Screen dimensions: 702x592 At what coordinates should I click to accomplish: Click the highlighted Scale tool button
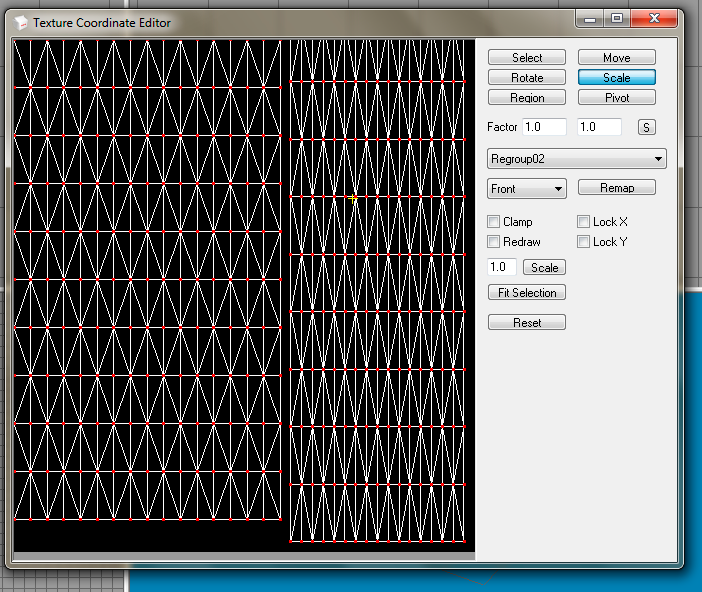[x=616, y=77]
